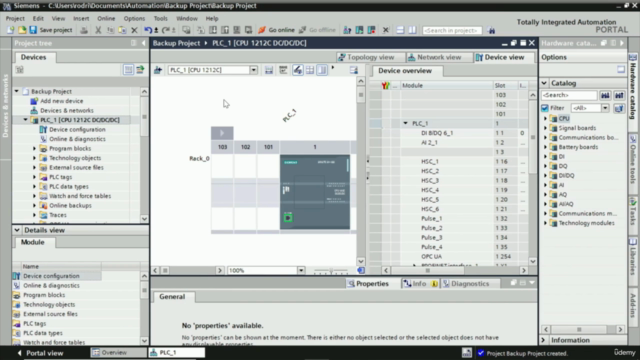Expand the Information section
Screen dimensions: 640x360
point(543,340)
